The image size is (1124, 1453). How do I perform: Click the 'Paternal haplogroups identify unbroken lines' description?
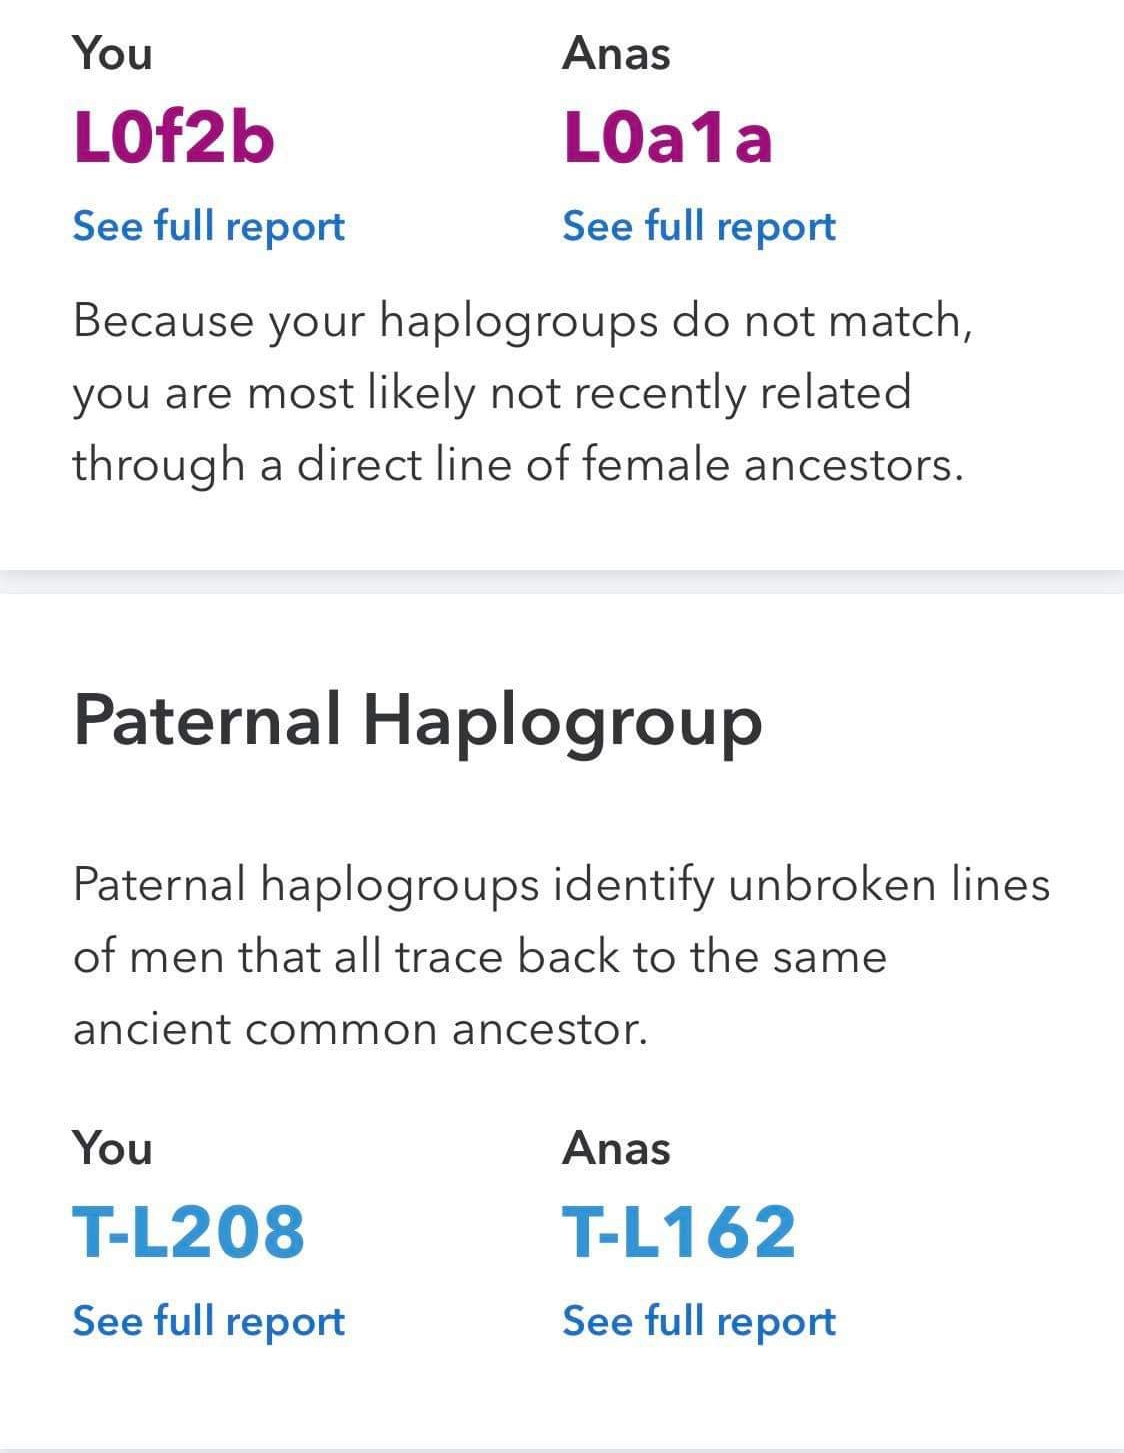pyautogui.click(x=561, y=957)
